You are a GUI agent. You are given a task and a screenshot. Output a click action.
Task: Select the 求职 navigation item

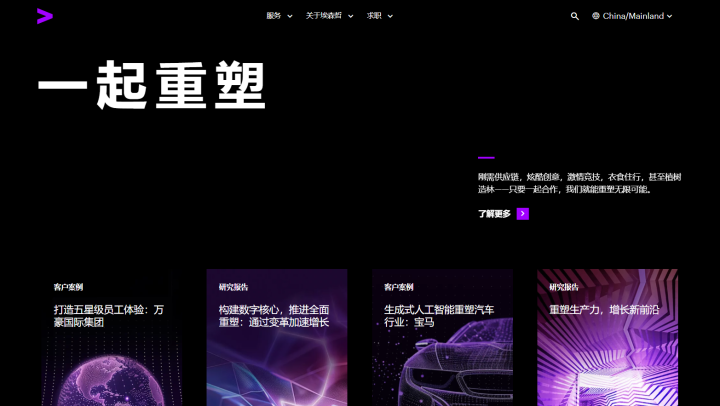pyautogui.click(x=374, y=16)
